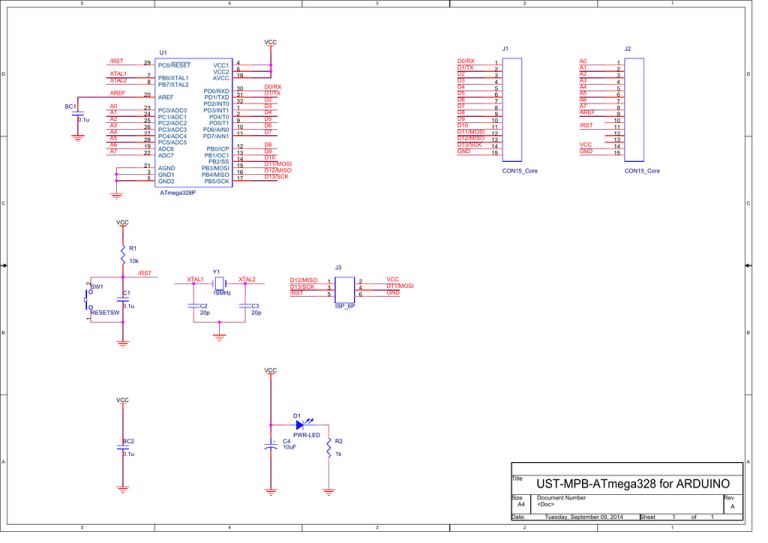
Task: Select the J3 ISP header box
Action: pos(345,290)
